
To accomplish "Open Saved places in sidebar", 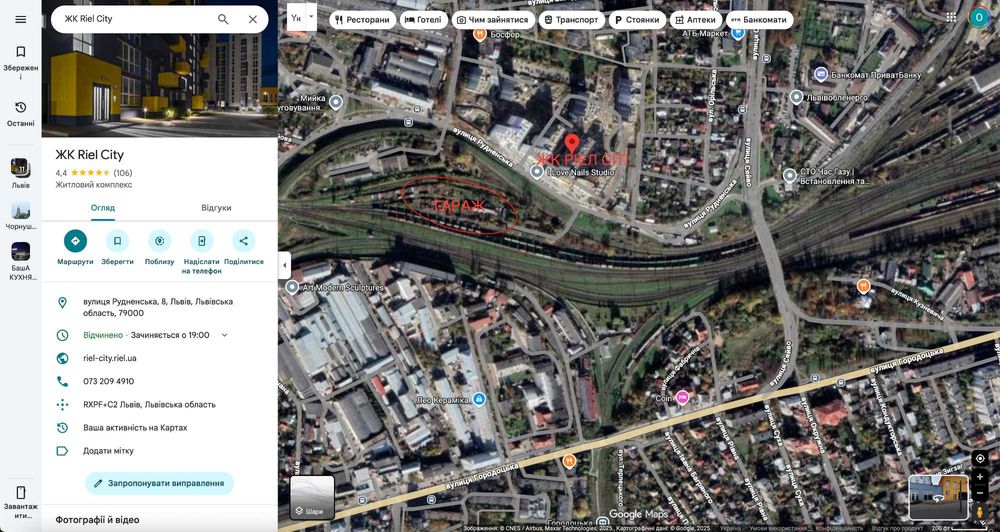I will point(20,63).
